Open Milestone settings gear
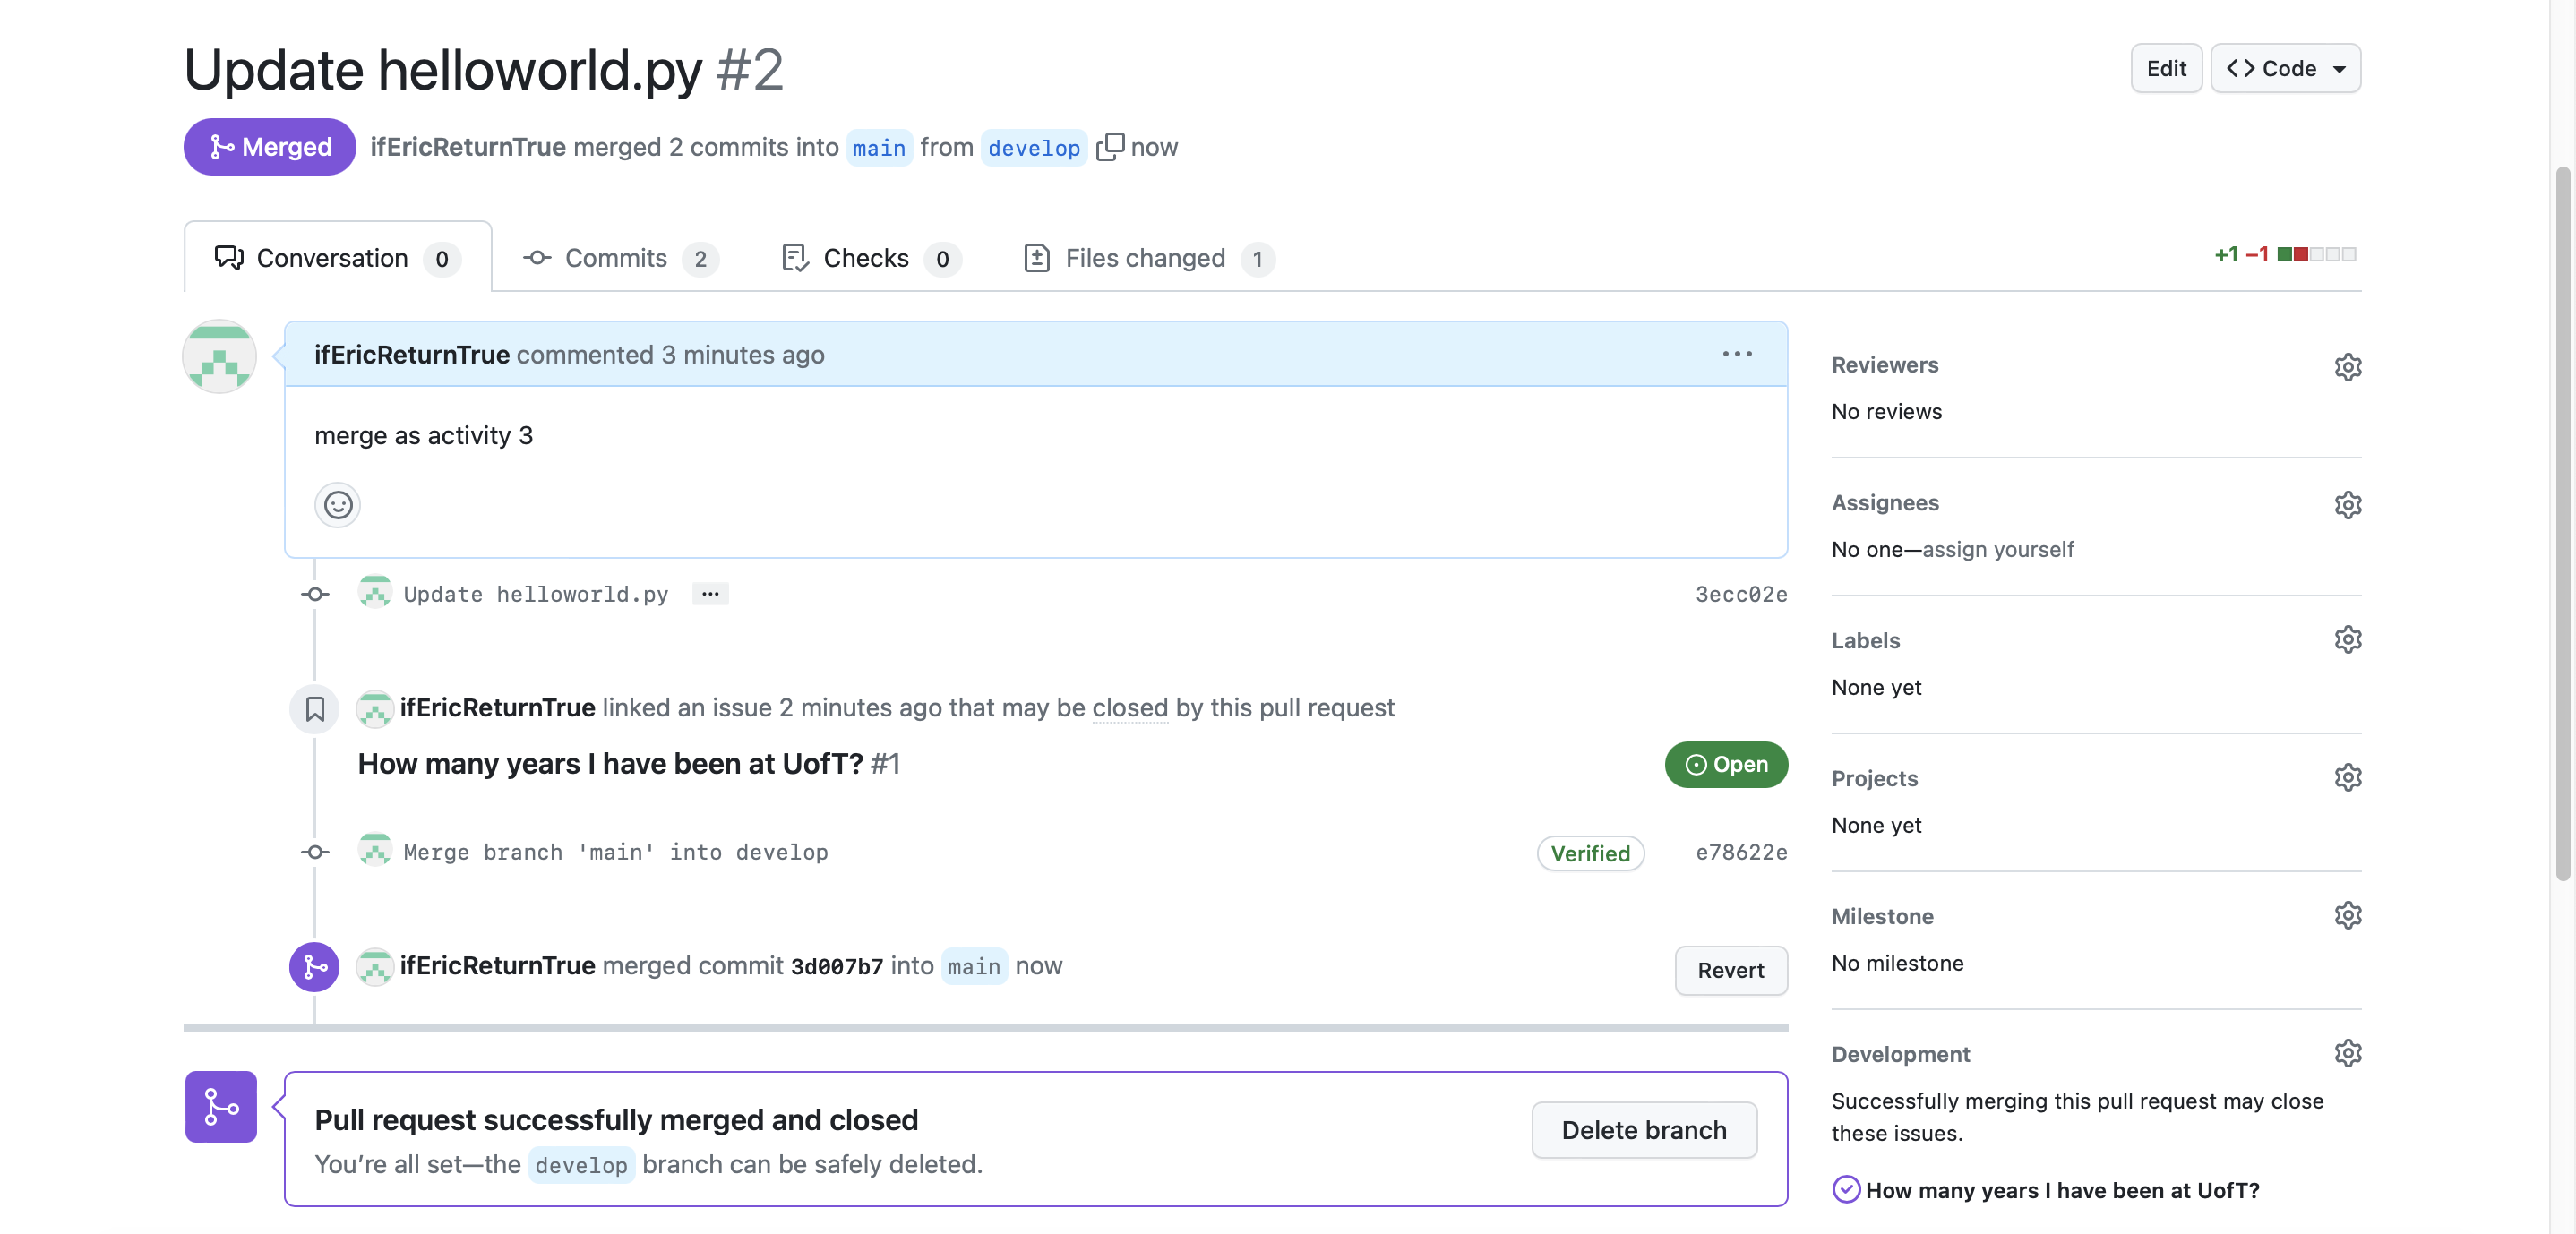The height and width of the screenshot is (1234, 2576). (2347, 916)
